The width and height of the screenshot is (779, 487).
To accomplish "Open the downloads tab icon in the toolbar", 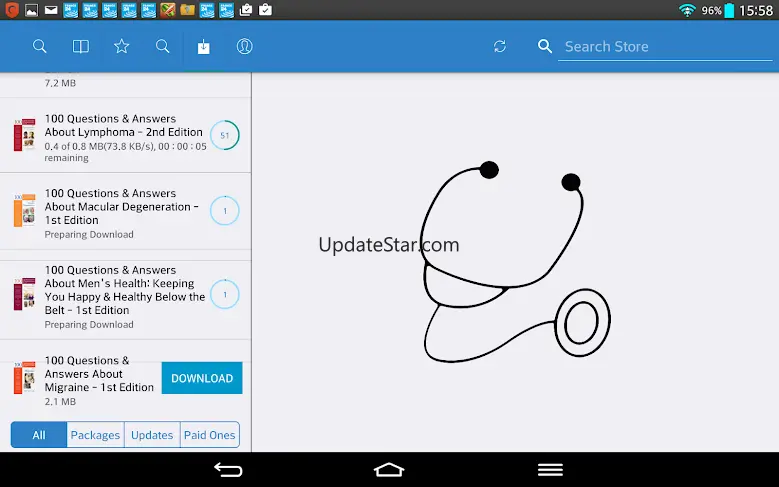I will click(204, 47).
